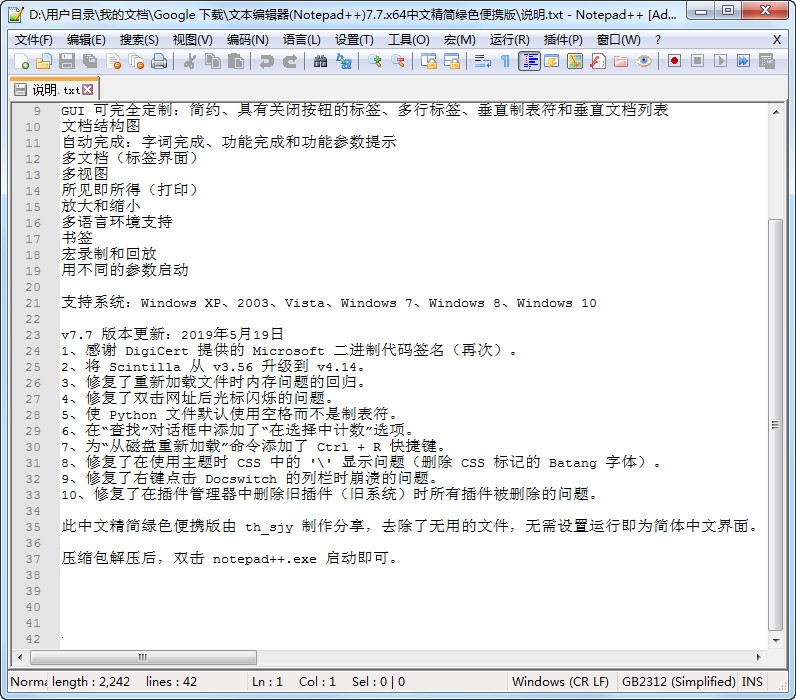Click text line '文档结构图'
This screenshot has width=796, height=700.
[x=101, y=126]
